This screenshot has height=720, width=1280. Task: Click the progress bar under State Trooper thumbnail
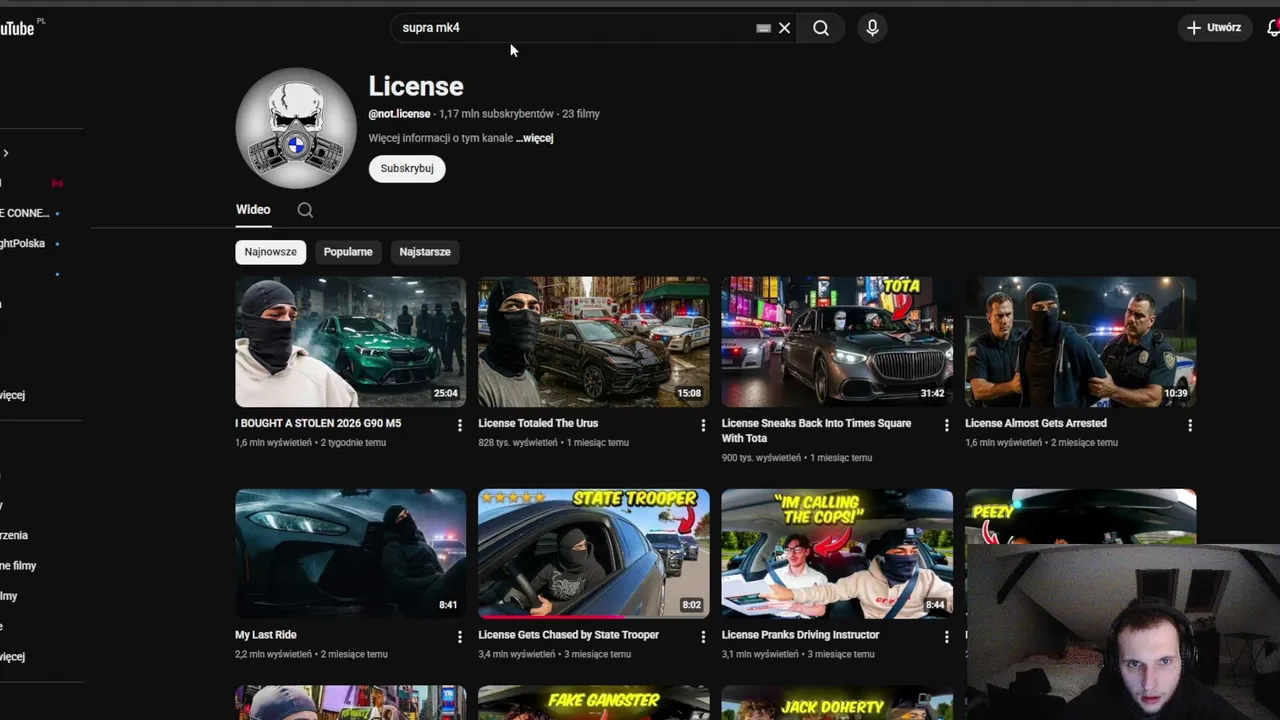tap(594, 617)
